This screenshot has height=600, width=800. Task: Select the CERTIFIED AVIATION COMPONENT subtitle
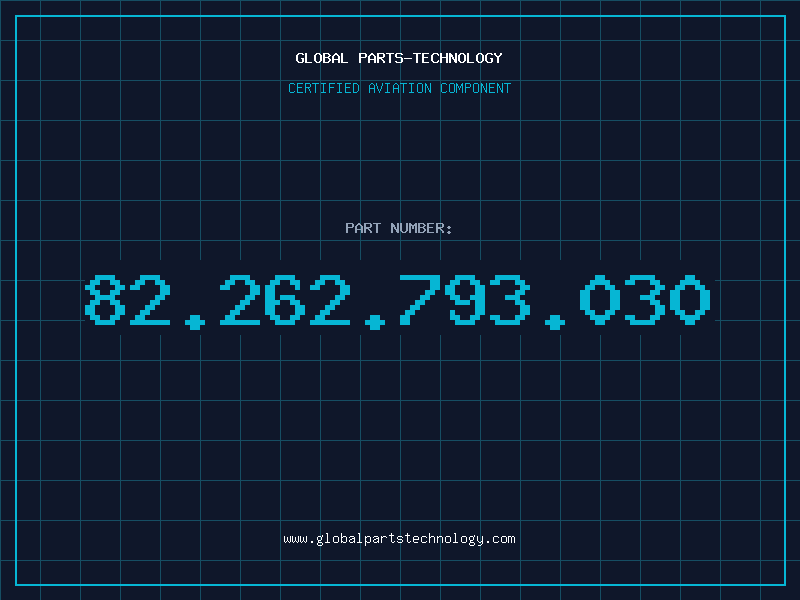tap(399, 88)
